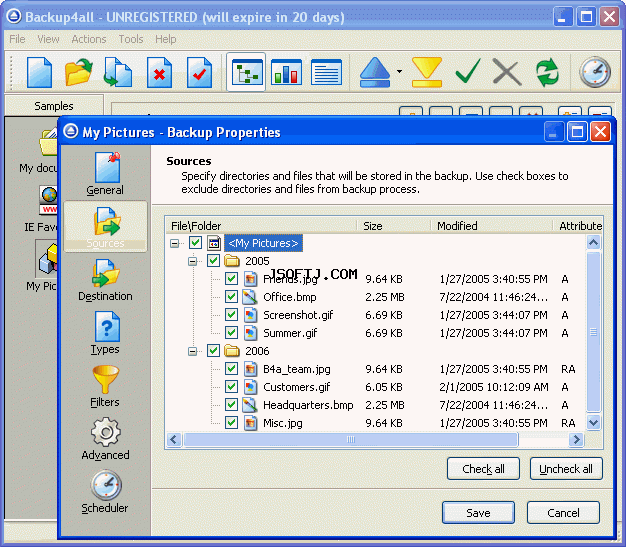Click the Check all button
Screen dimensions: 626x547
pyautogui.click(x=483, y=469)
